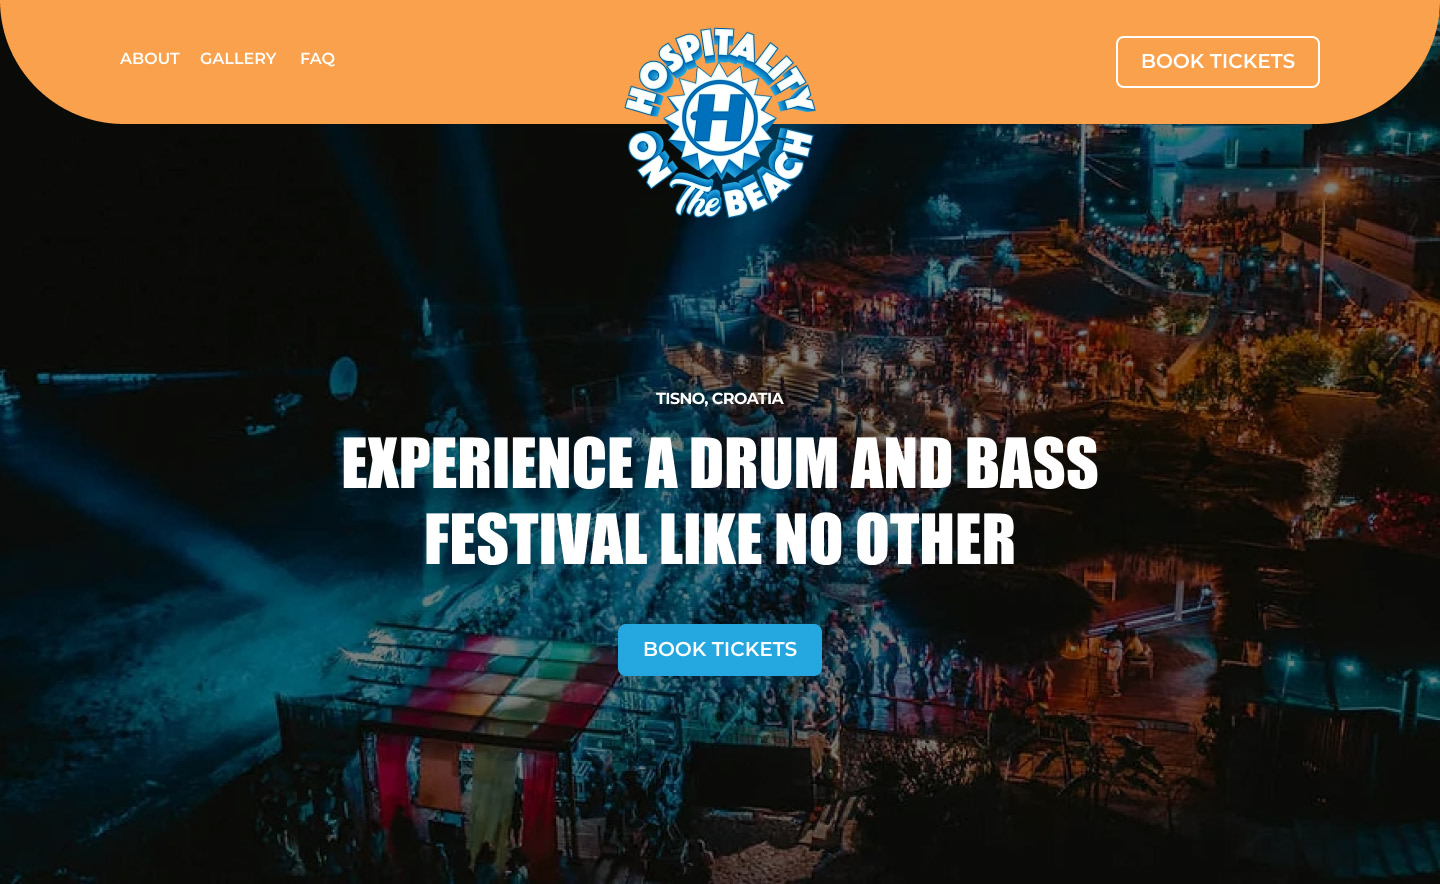Click the word 'FESTIVAL' in the headline

[x=536, y=540]
